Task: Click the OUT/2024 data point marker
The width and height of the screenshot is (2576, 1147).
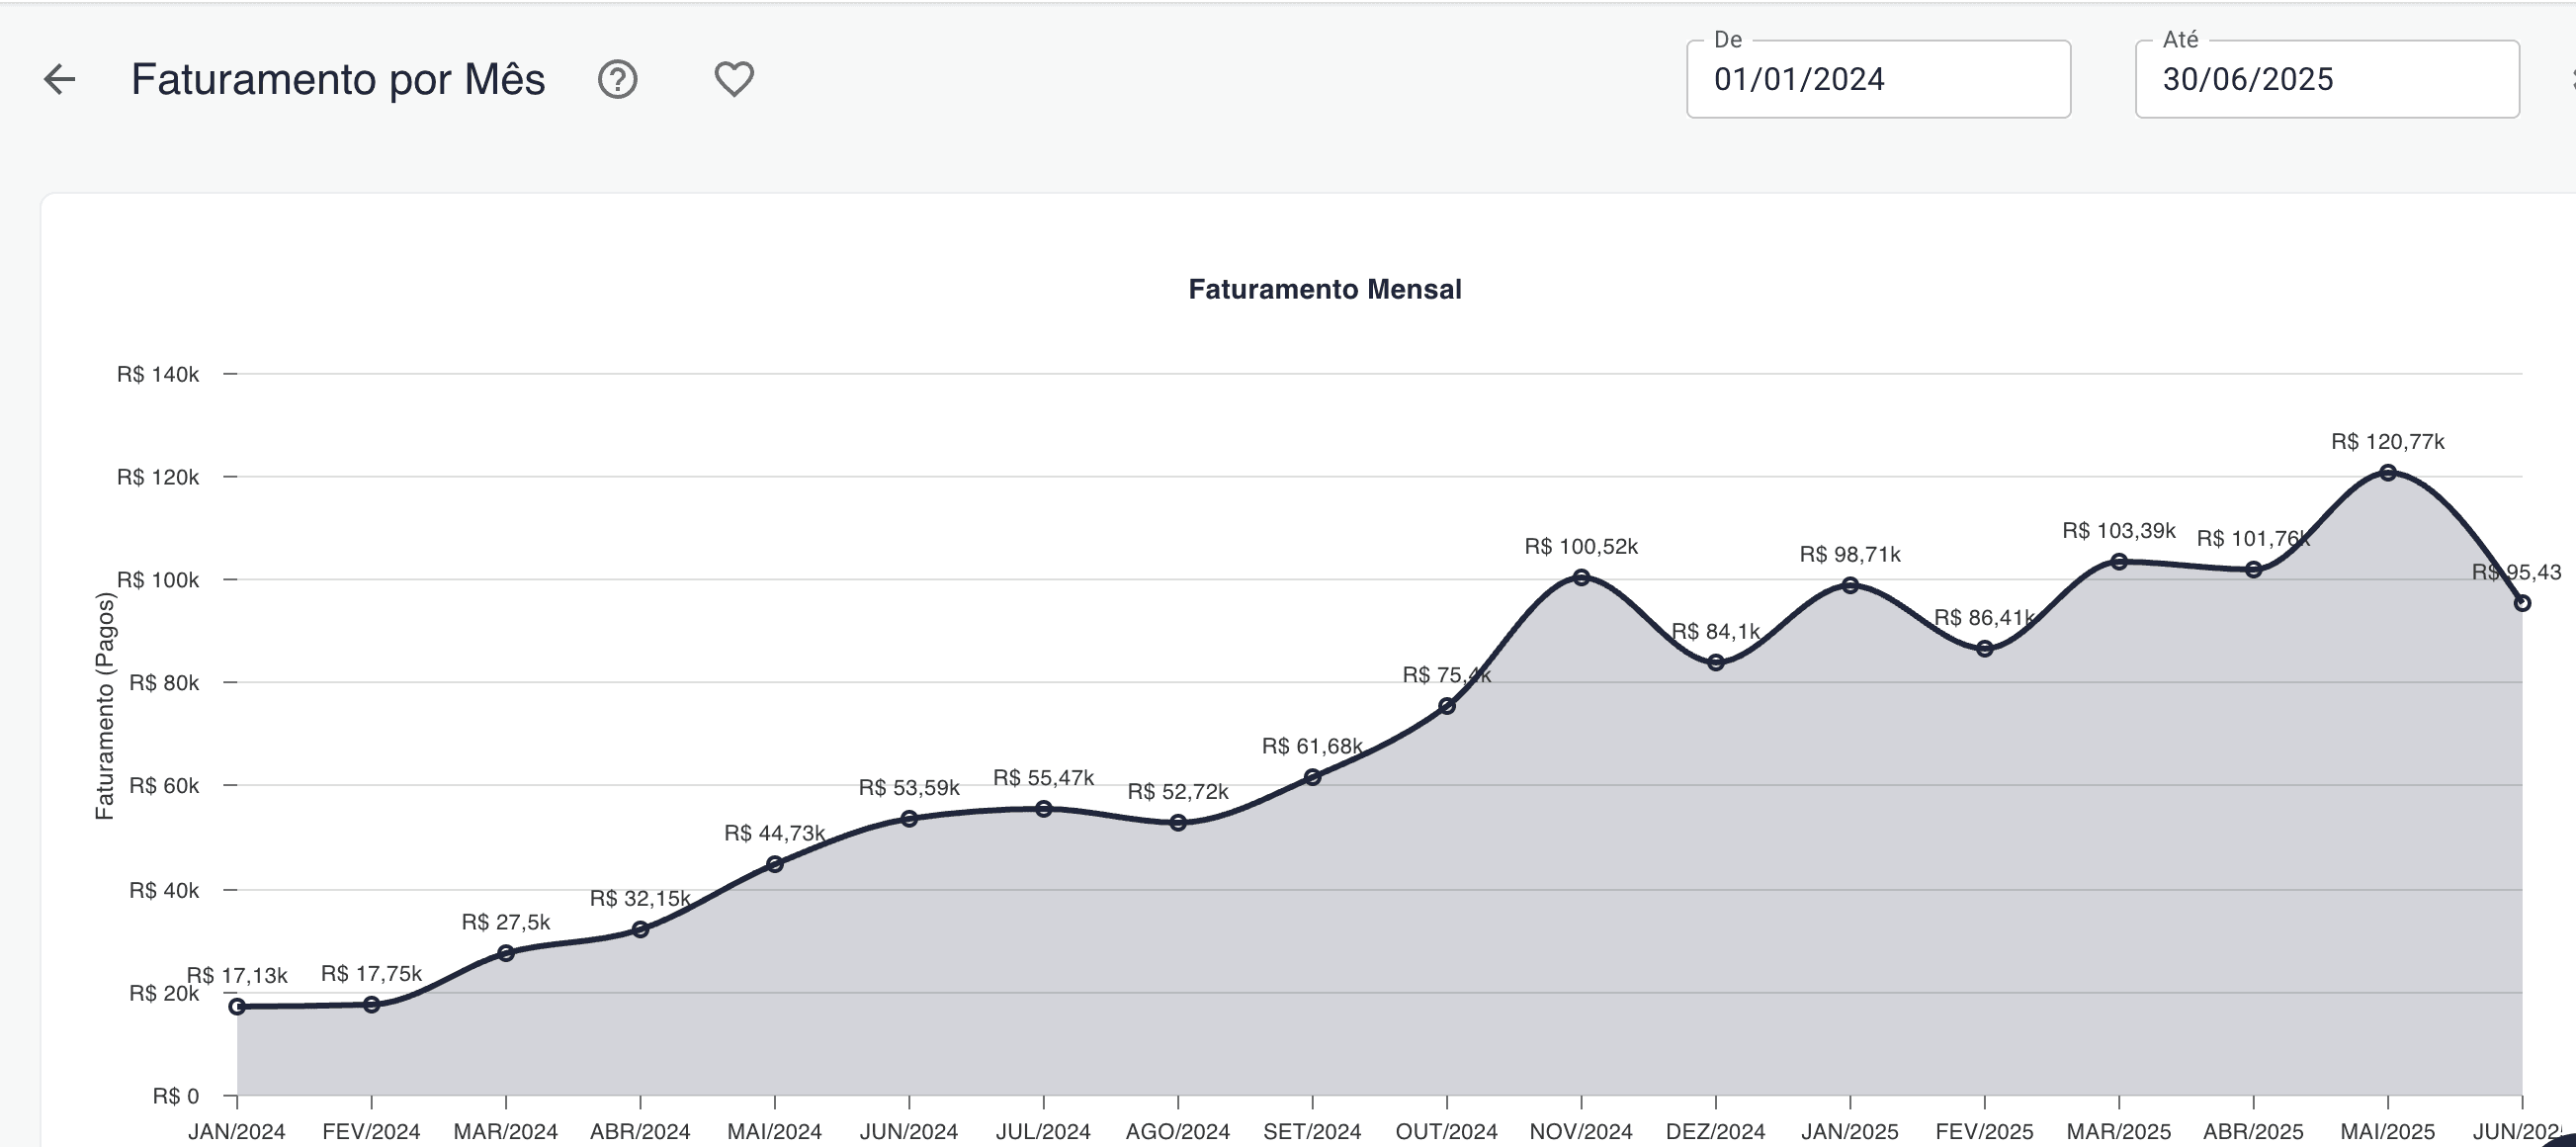Action: tap(1446, 706)
